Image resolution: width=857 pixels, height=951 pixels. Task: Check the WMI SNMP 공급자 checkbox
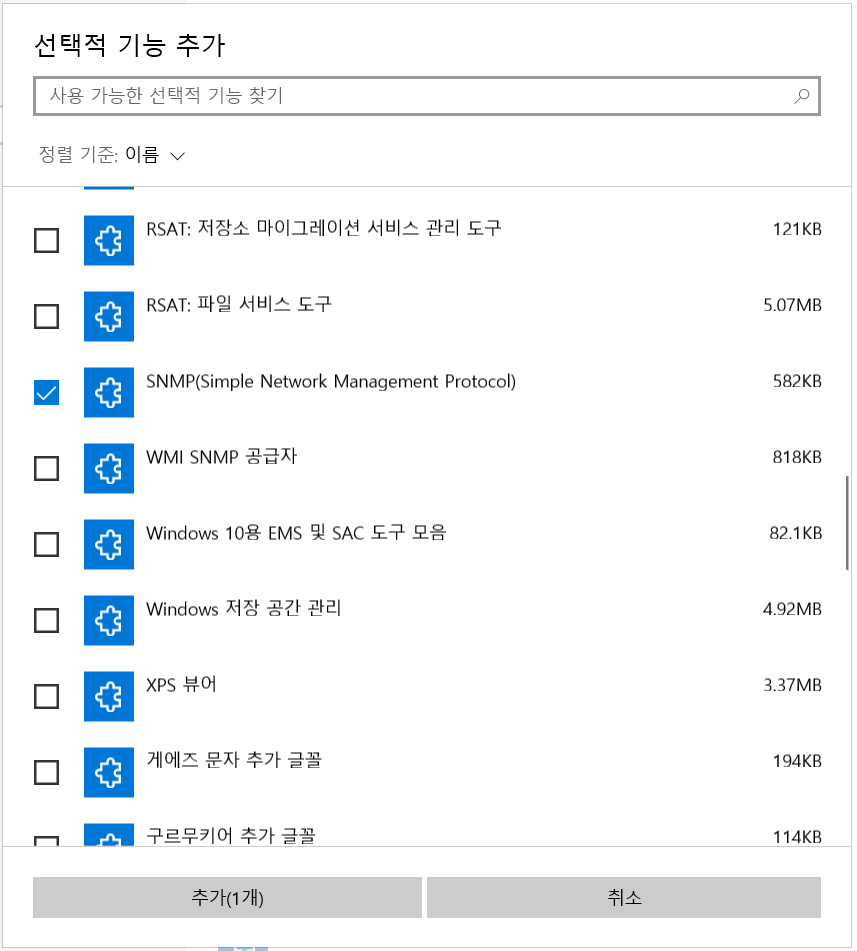pos(46,468)
